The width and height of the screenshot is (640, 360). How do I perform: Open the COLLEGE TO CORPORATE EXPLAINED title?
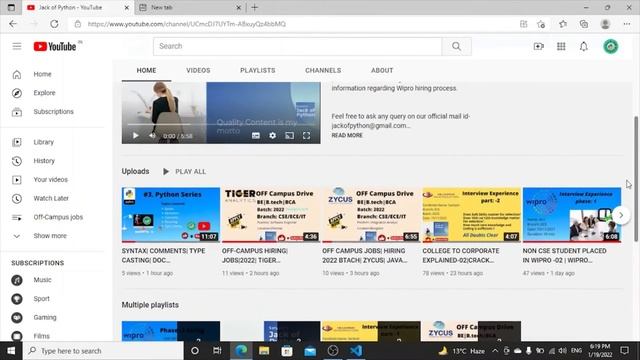[461, 256]
